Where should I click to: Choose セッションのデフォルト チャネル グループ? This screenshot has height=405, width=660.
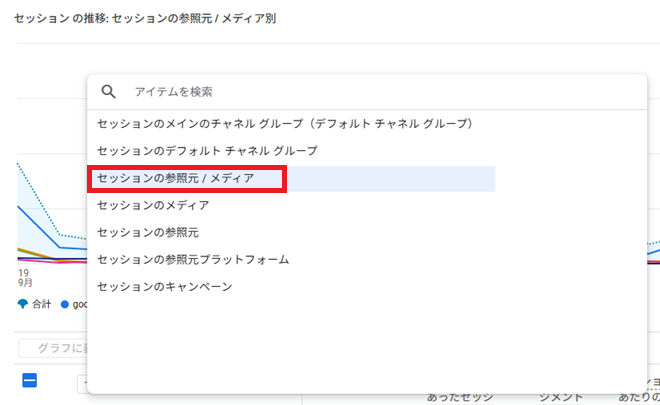(x=207, y=151)
